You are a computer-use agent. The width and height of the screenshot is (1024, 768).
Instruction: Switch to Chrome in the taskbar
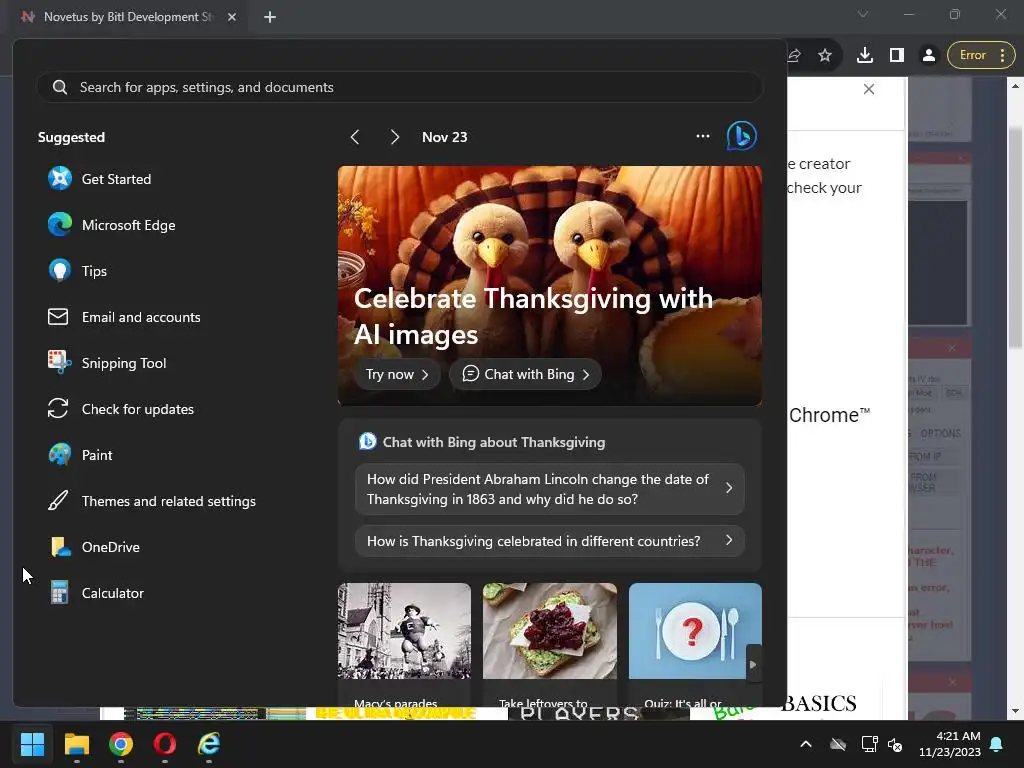tap(121, 744)
